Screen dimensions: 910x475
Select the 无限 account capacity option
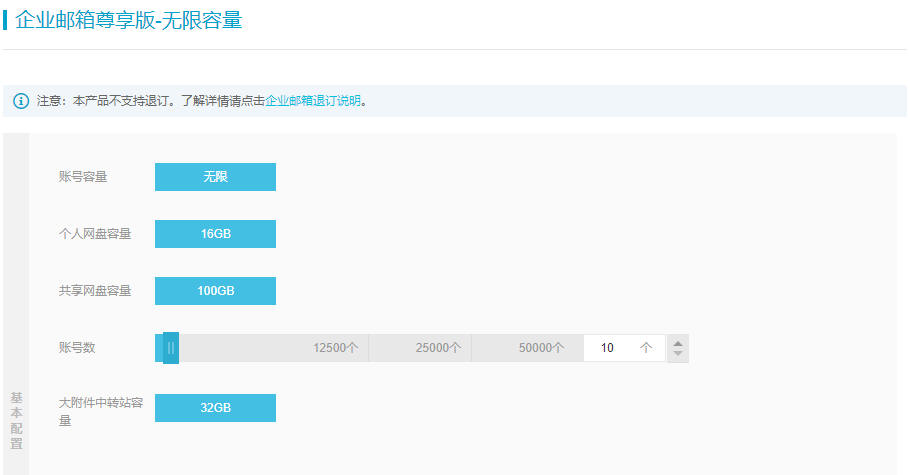pos(215,177)
